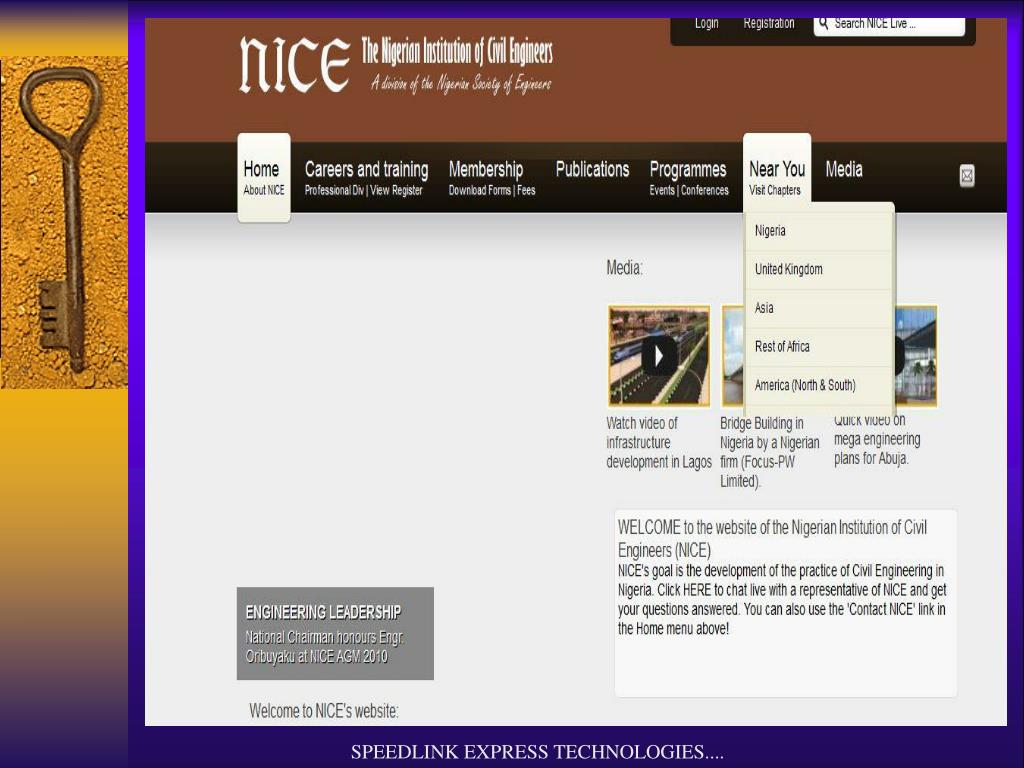Click Bridge Building in Nigeria caption

point(770,452)
